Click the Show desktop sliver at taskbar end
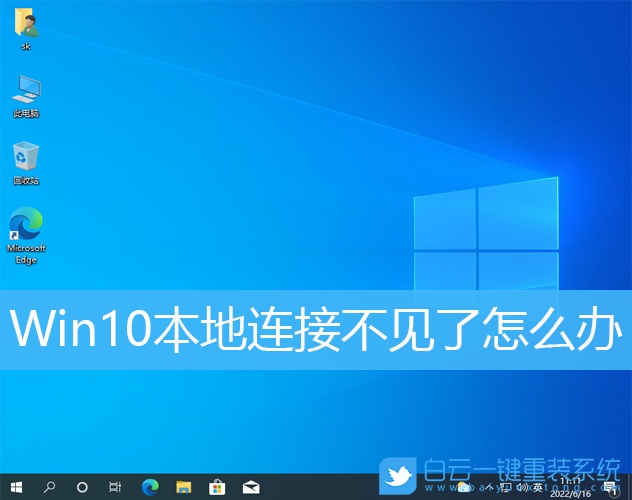This screenshot has height=500, width=632. [630, 487]
